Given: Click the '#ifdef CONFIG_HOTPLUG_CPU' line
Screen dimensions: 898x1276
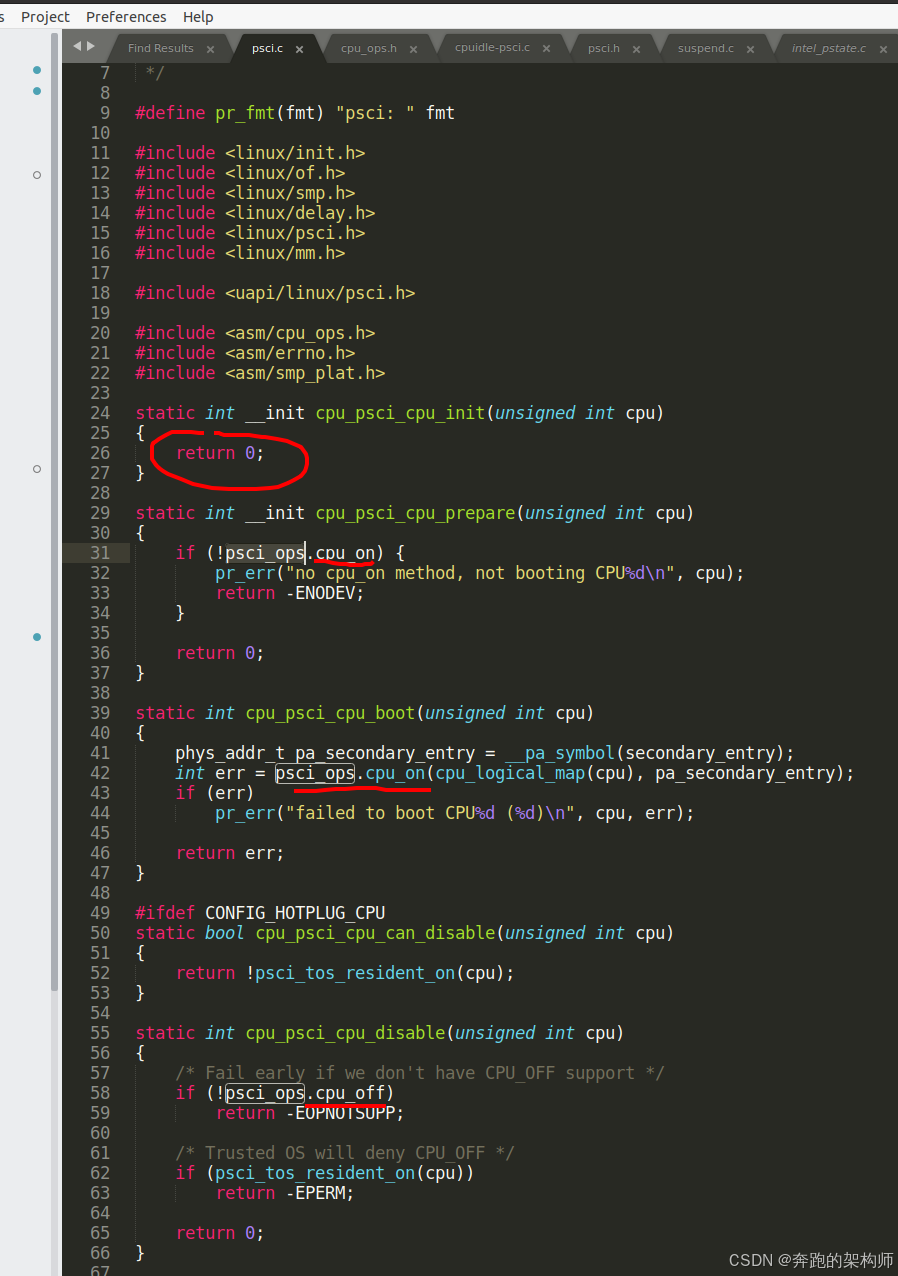Looking at the screenshot, I should [x=260, y=913].
